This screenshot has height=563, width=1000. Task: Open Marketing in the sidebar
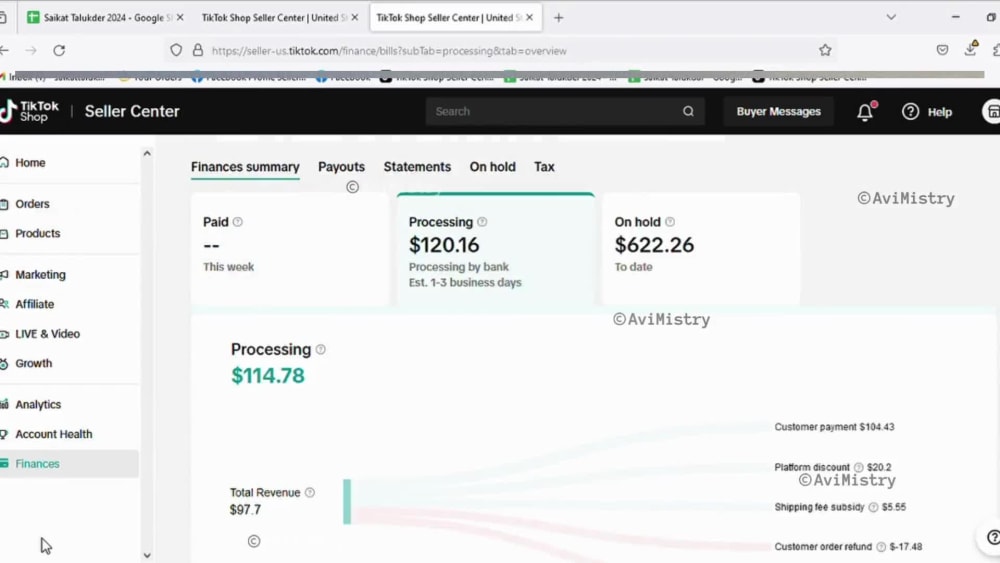[40, 275]
